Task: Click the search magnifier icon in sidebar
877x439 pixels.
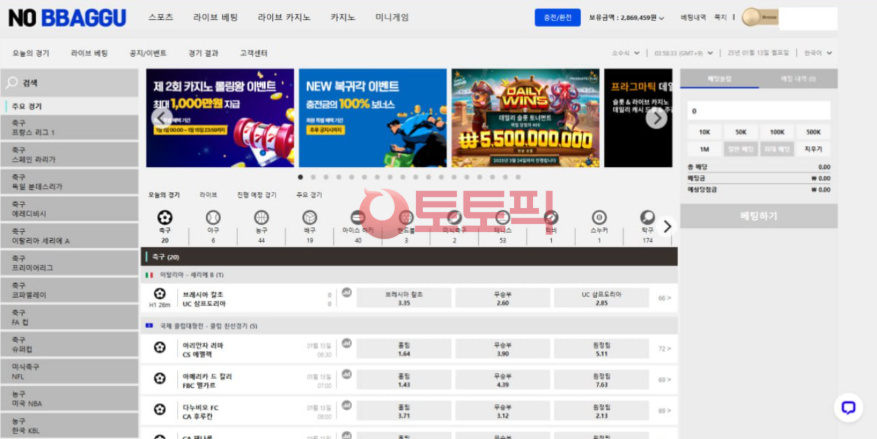Action: tap(11, 84)
